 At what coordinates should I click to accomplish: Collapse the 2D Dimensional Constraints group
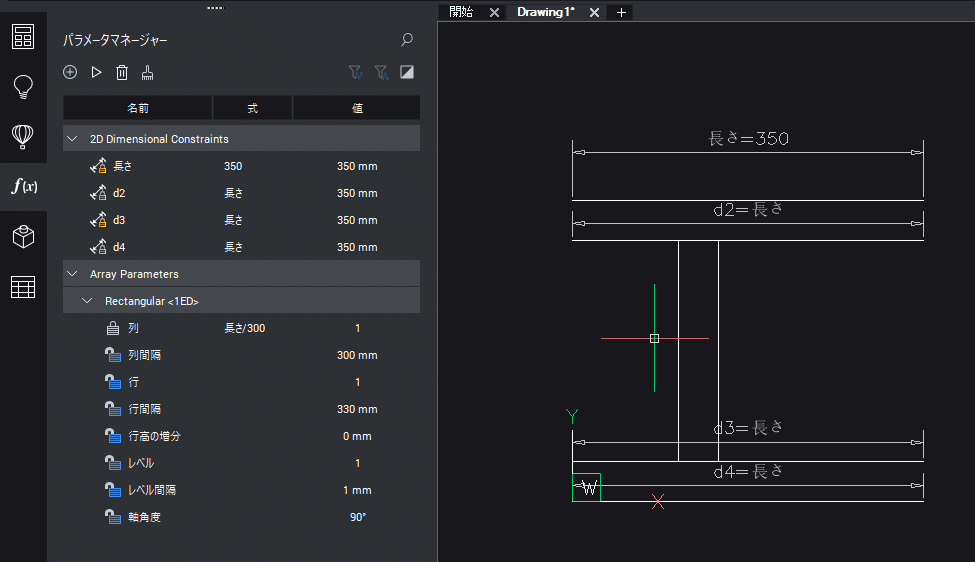coord(73,139)
